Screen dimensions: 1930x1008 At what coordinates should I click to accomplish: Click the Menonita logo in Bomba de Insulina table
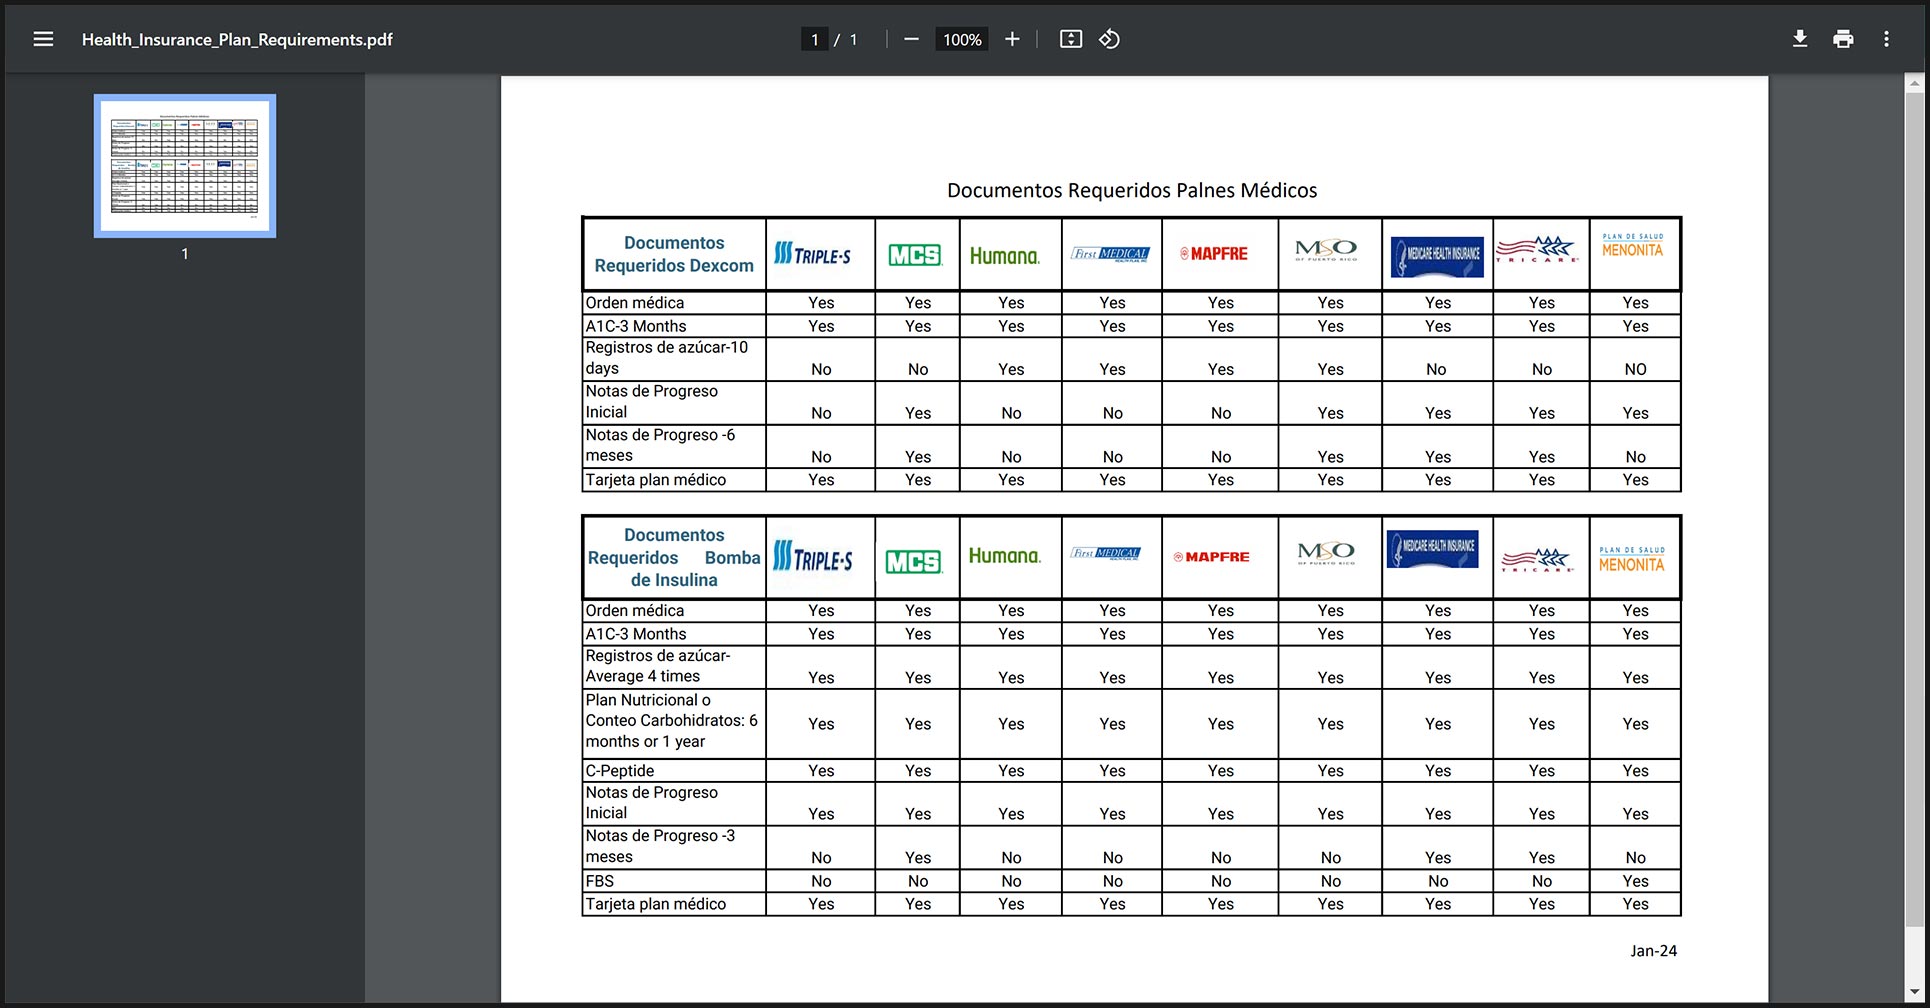1631,559
